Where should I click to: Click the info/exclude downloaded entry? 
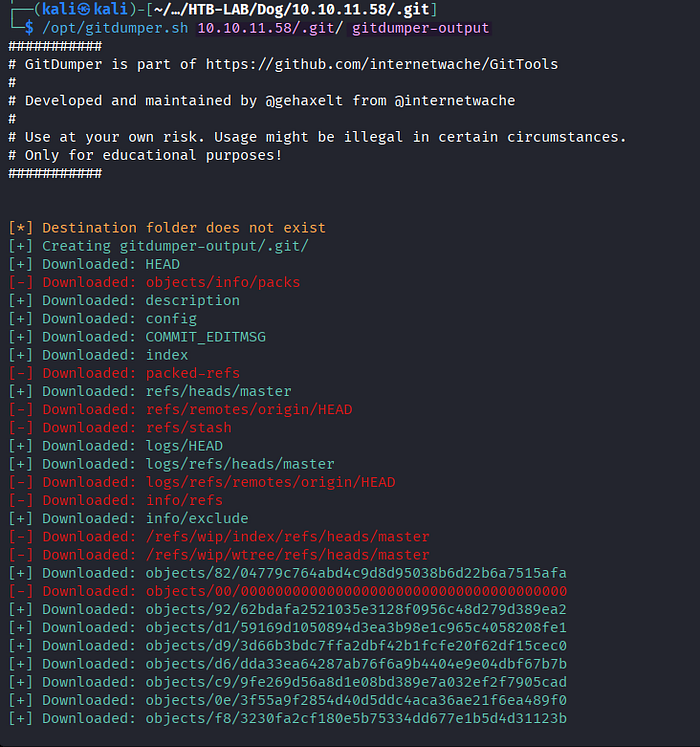click(197, 518)
